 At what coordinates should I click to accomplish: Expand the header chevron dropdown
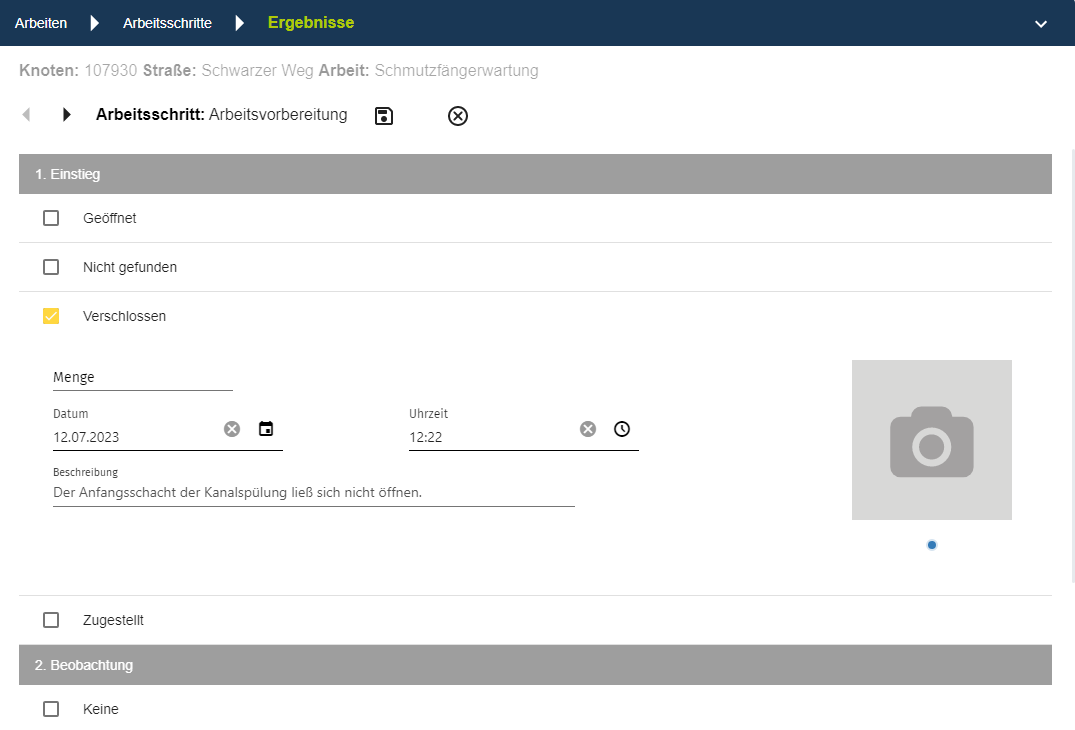tap(1041, 23)
